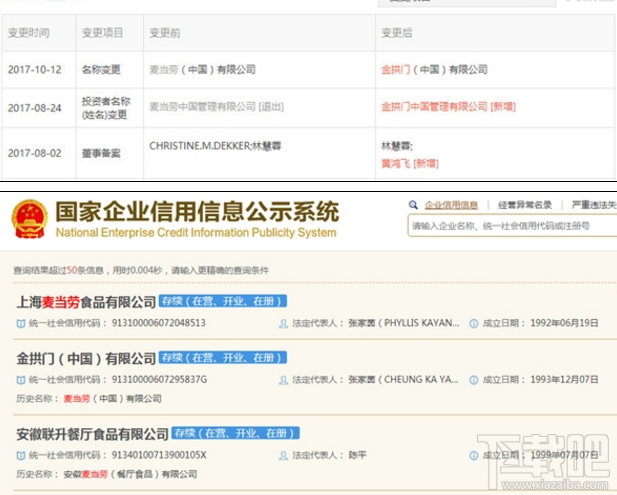Click 黄鸿飞 [新增] entry
Screen dimensions: 617x495
point(410,163)
